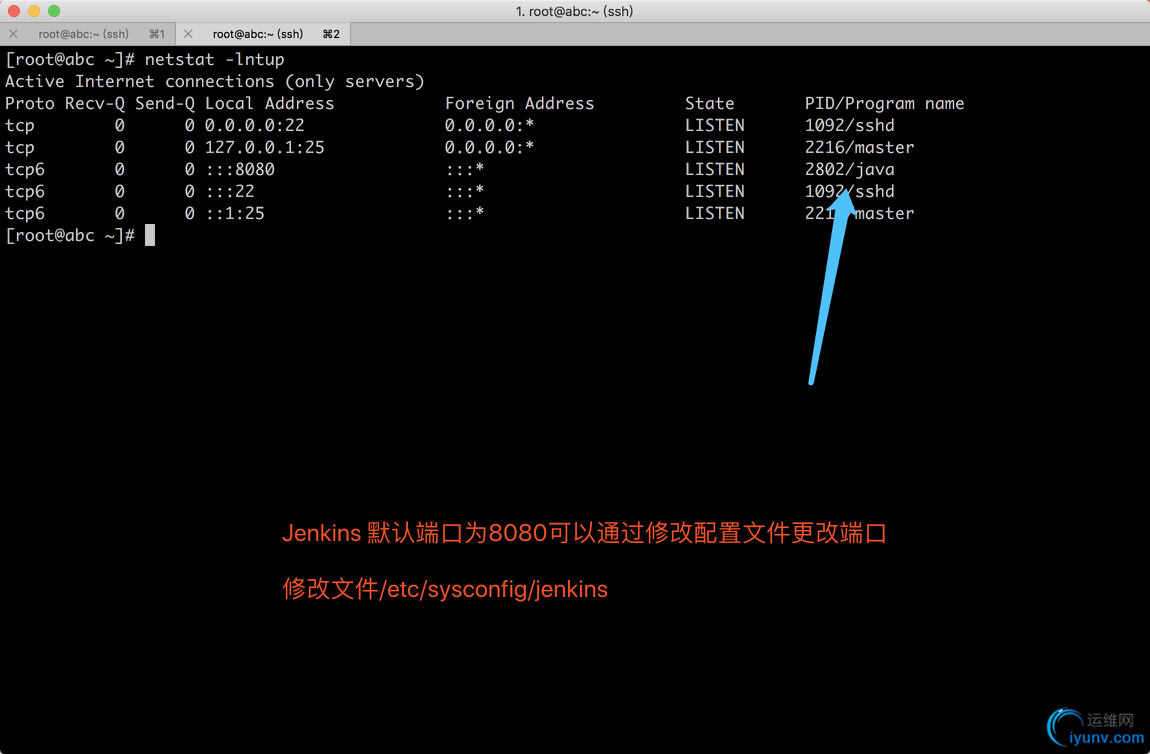Image resolution: width=1150 pixels, height=754 pixels.
Task: Click the green zoom window button
Action: (x=54, y=11)
